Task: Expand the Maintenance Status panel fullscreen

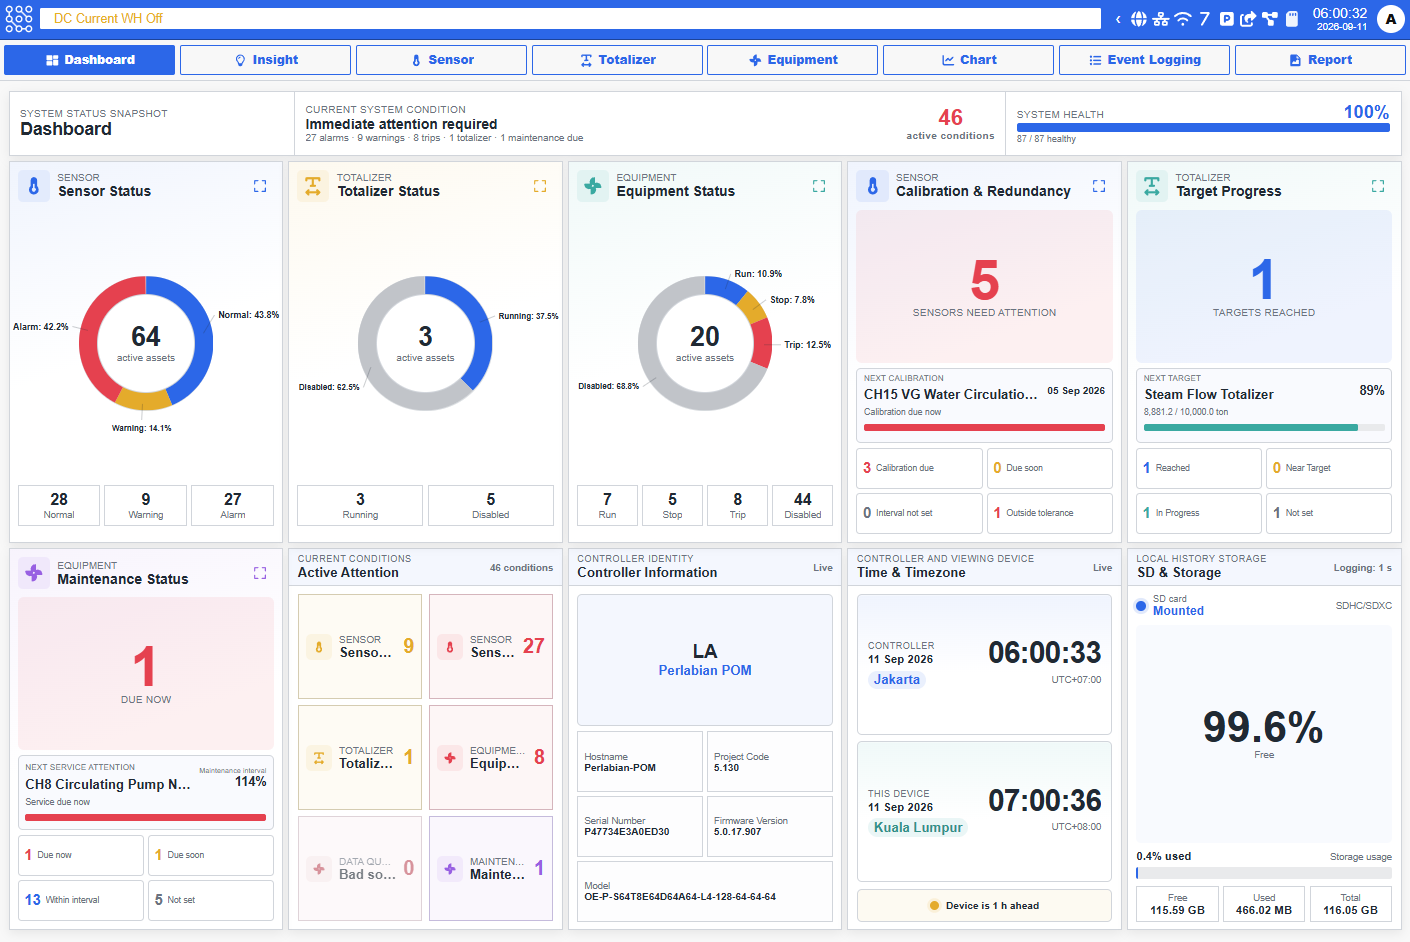Action: [x=260, y=573]
